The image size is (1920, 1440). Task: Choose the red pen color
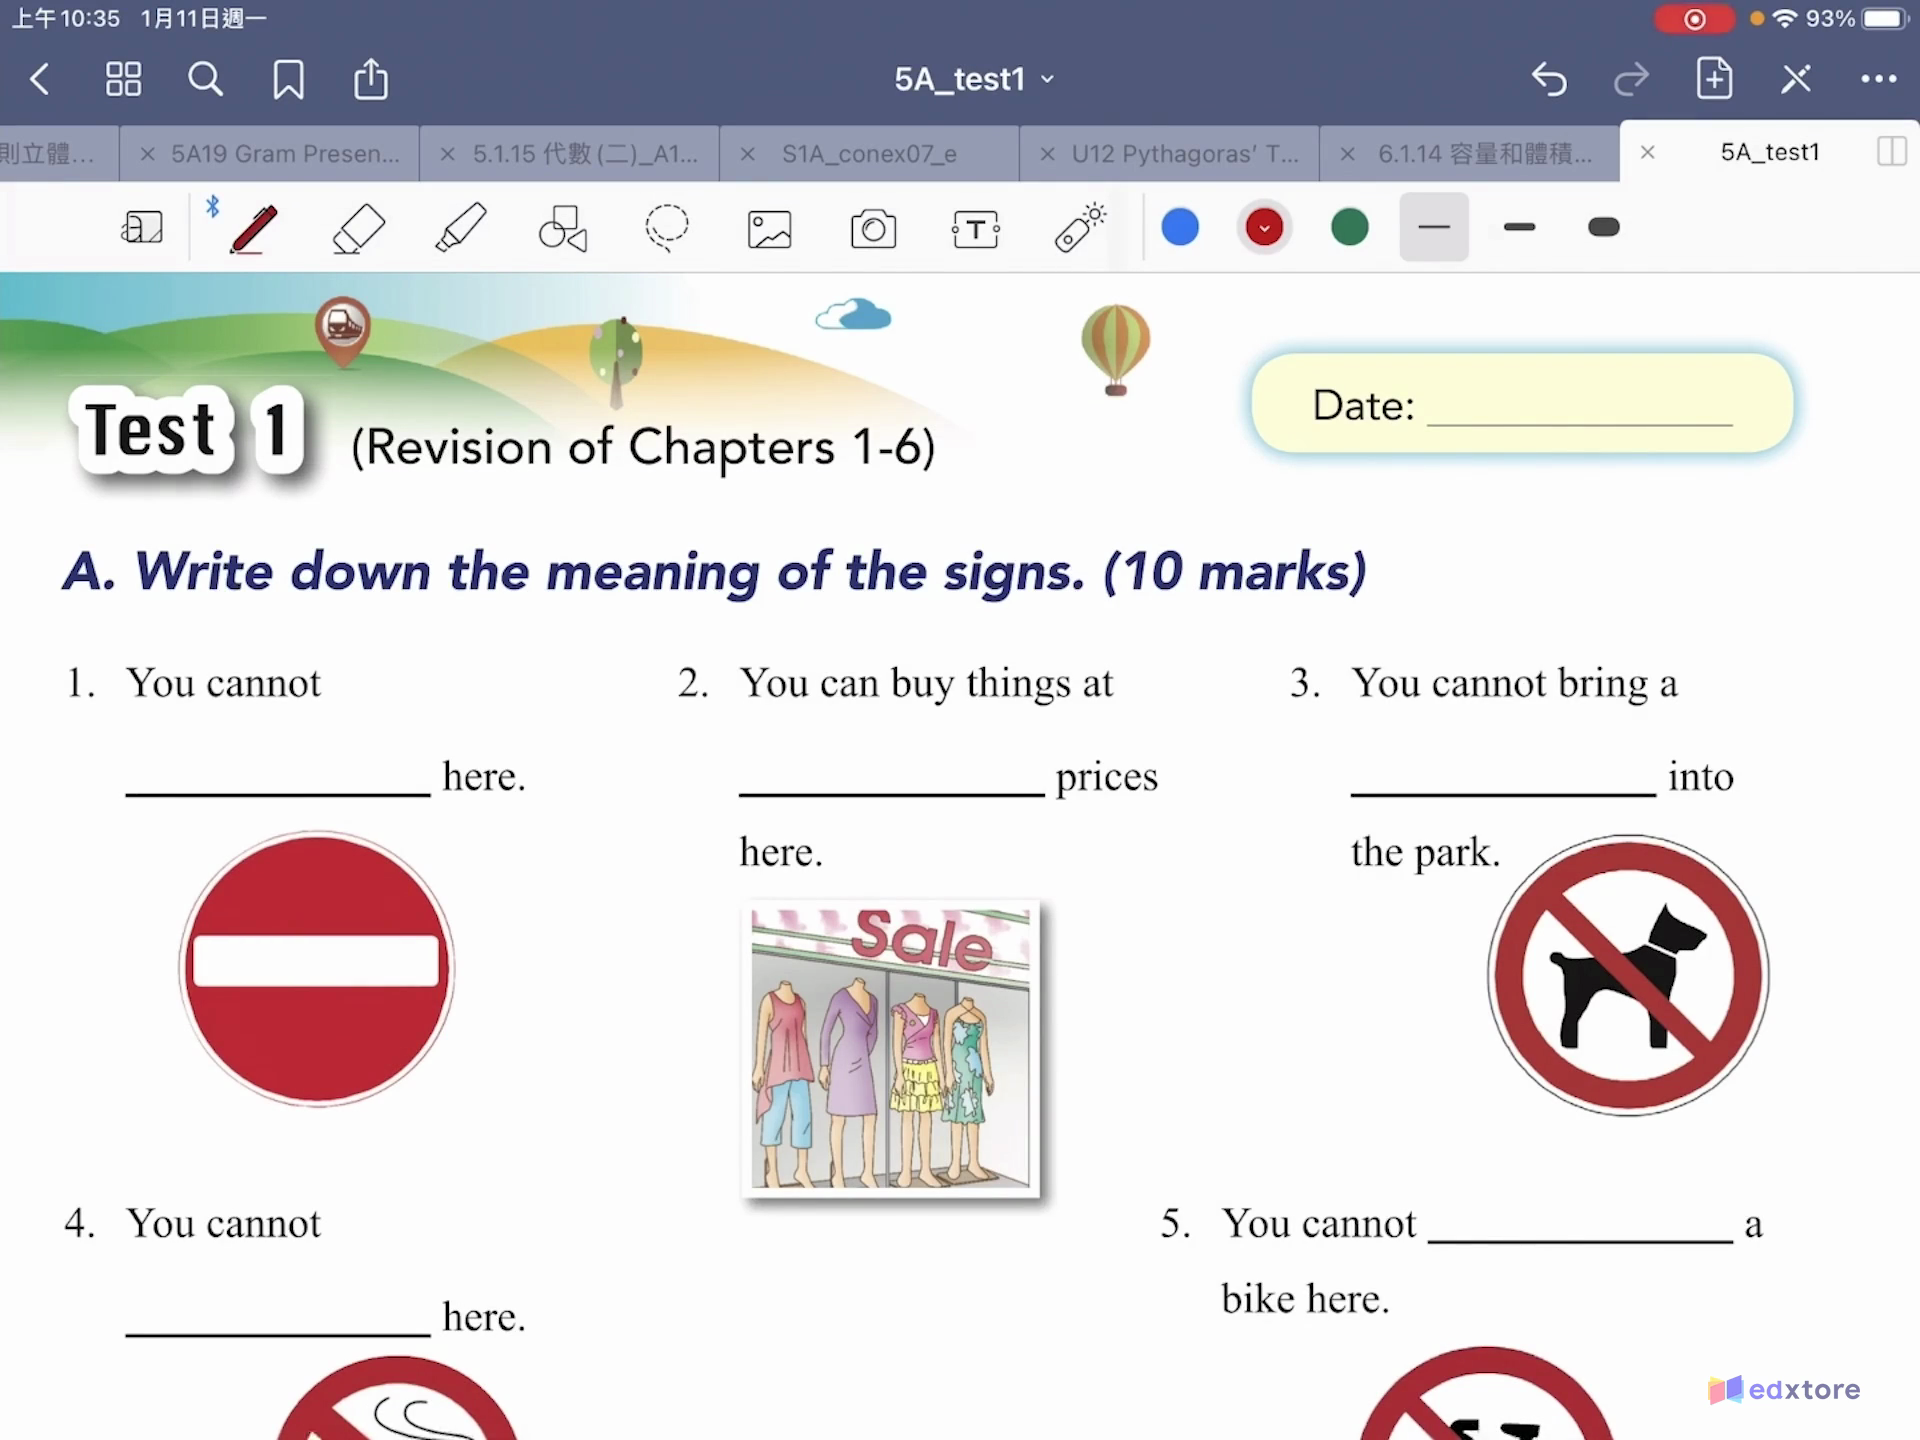pyautogui.click(x=1264, y=227)
